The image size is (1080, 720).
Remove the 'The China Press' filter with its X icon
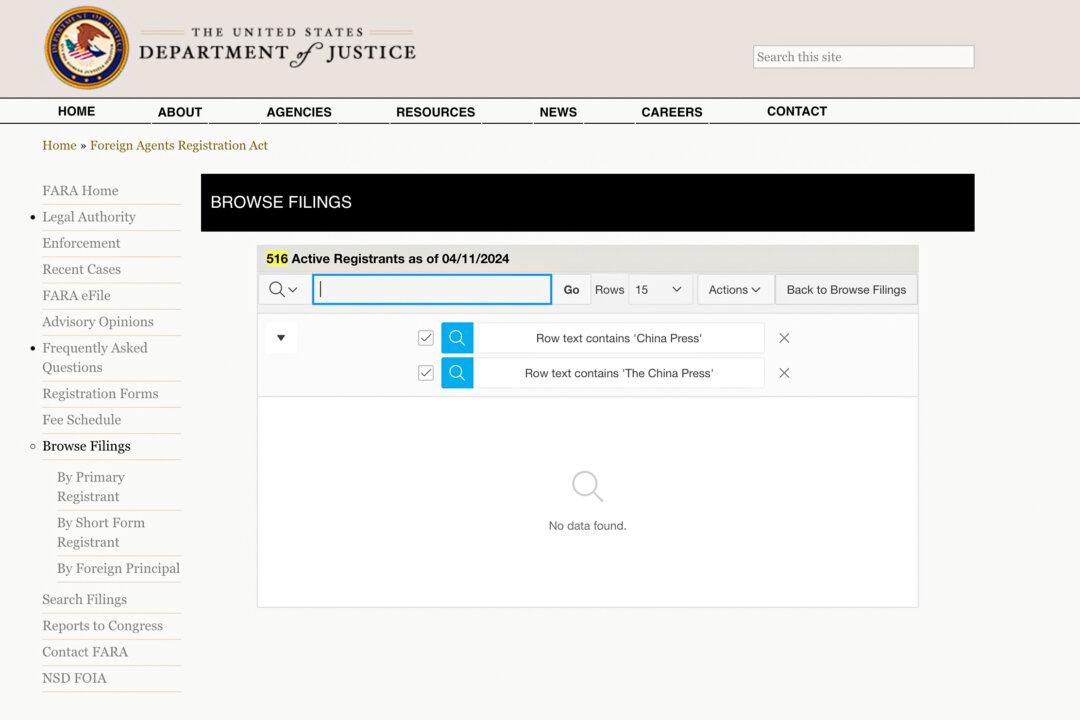point(784,372)
